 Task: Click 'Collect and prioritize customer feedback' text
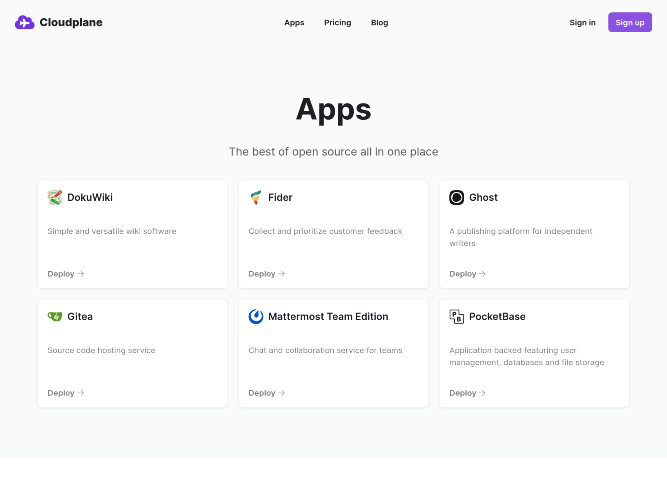[325, 231]
